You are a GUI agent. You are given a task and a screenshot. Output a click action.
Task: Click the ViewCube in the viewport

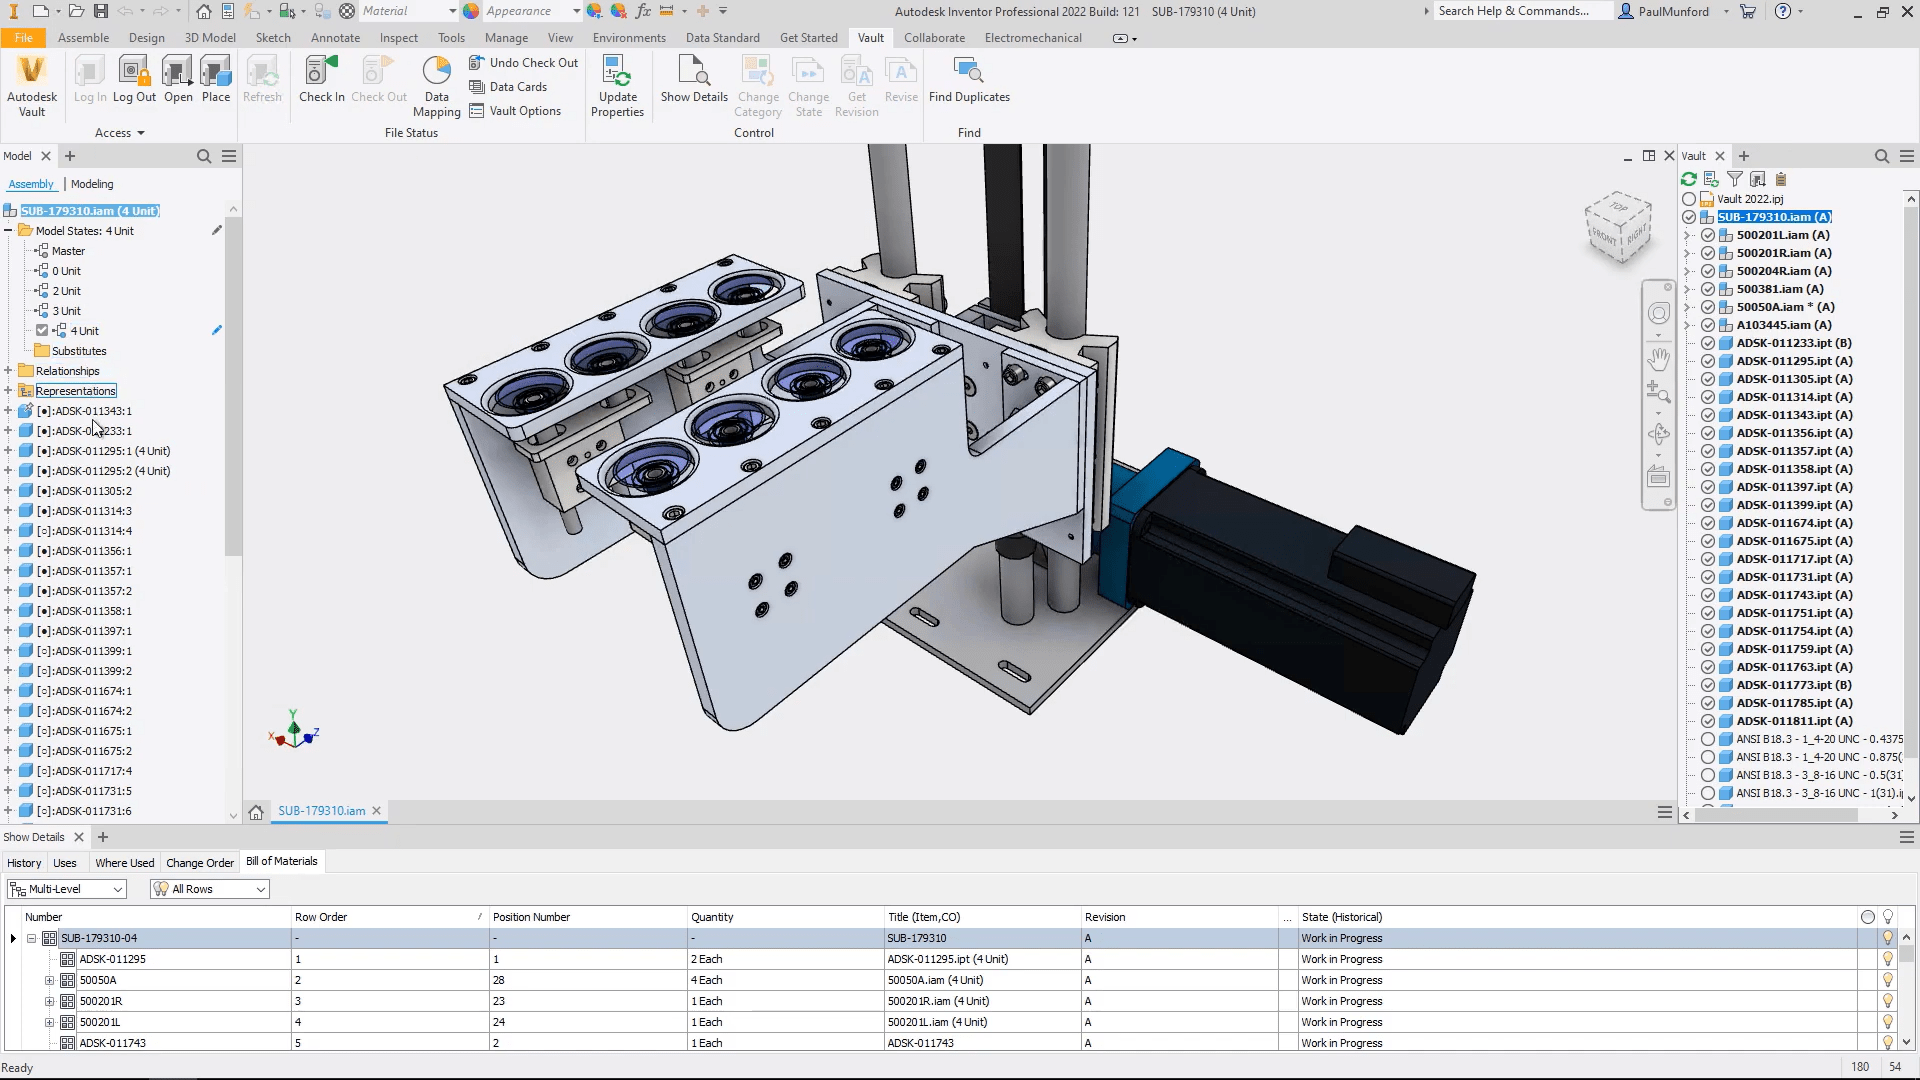(x=1617, y=227)
